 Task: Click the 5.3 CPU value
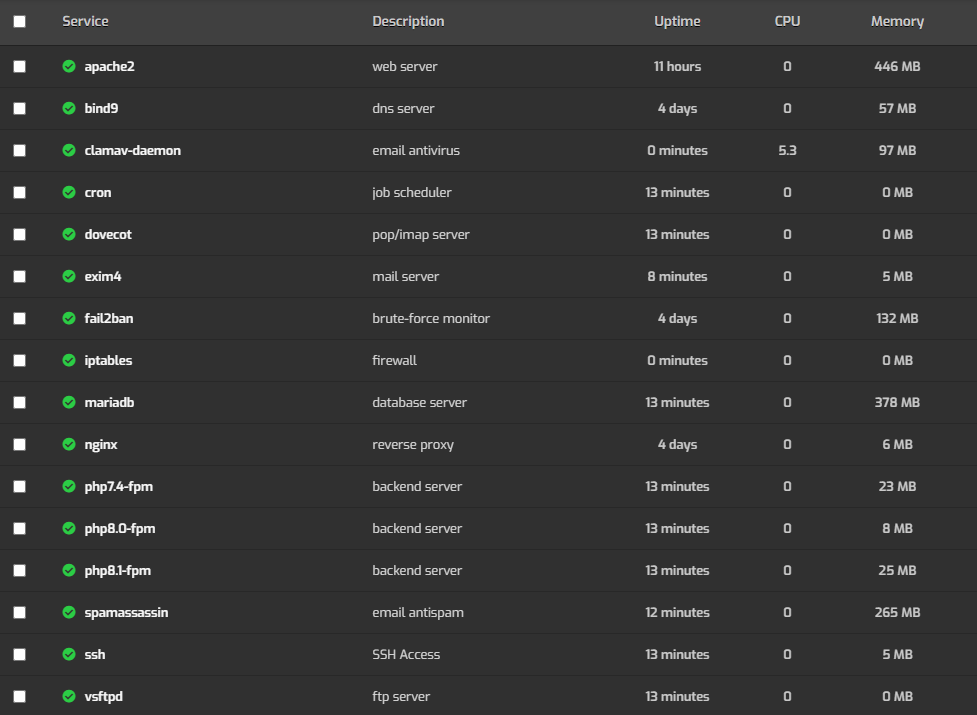click(x=788, y=151)
